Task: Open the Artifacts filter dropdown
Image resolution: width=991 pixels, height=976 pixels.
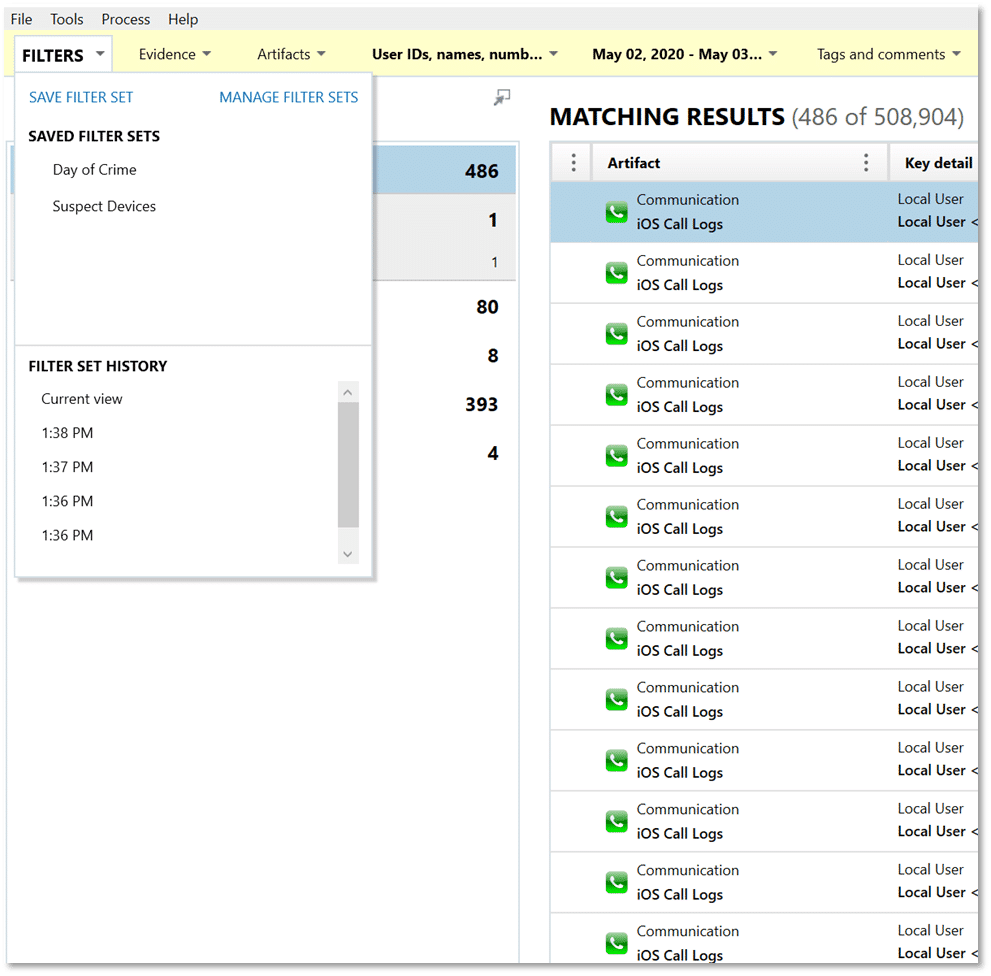Action: [291, 54]
